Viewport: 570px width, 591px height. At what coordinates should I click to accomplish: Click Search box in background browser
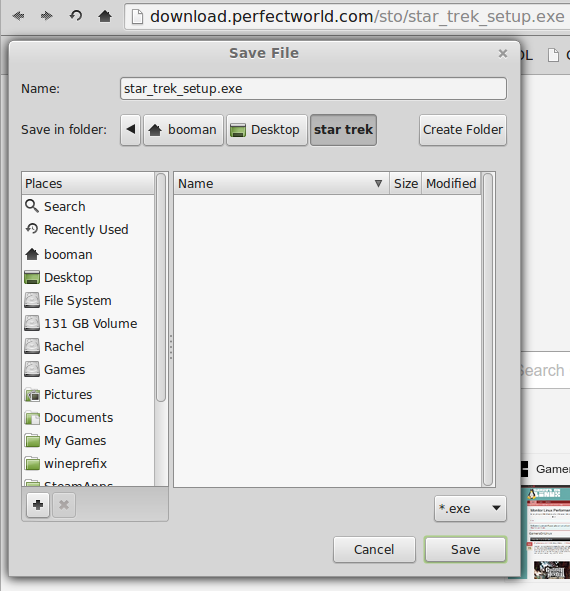(545, 370)
